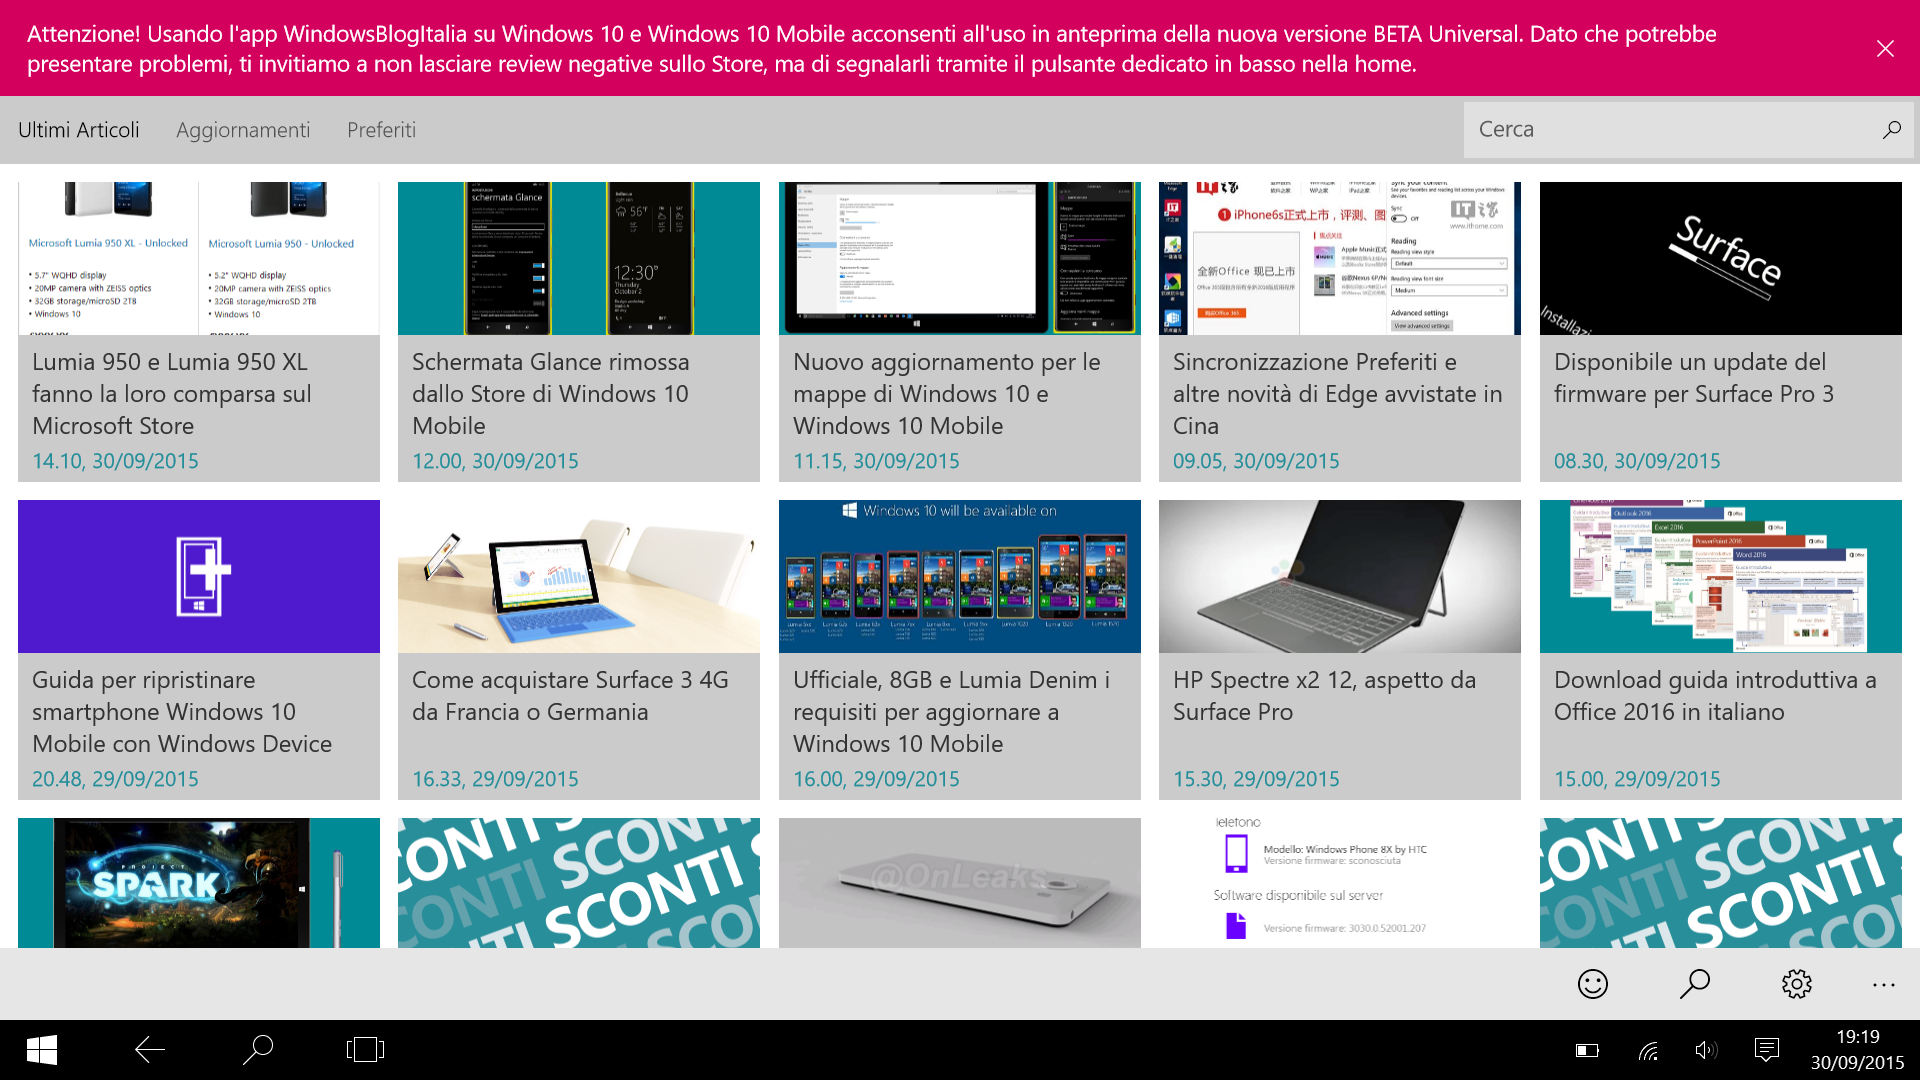Click timestamp 14.10, 30/09/2015
Image resolution: width=1920 pixels, height=1080 pixels.
[115, 461]
